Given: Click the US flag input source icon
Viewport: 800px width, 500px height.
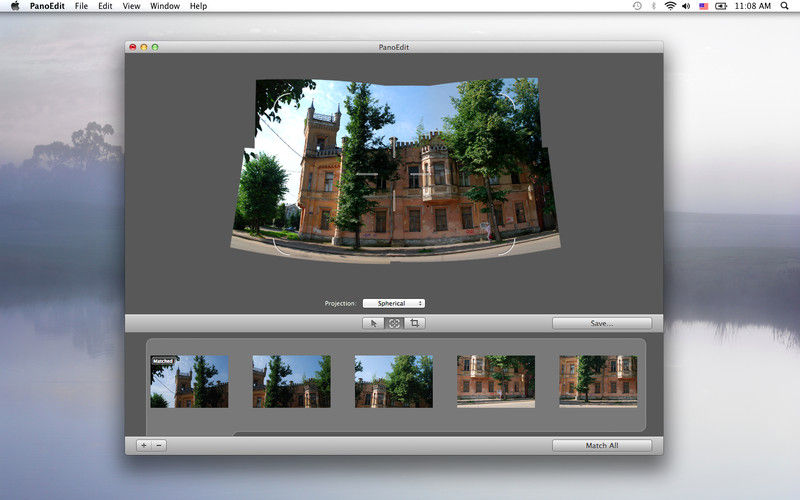Looking at the screenshot, I should pyautogui.click(x=704, y=6).
